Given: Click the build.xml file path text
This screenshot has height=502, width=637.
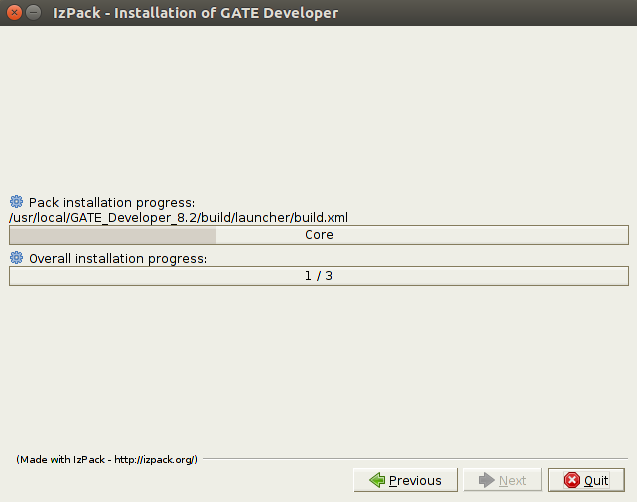Looking at the screenshot, I should pos(178,218).
